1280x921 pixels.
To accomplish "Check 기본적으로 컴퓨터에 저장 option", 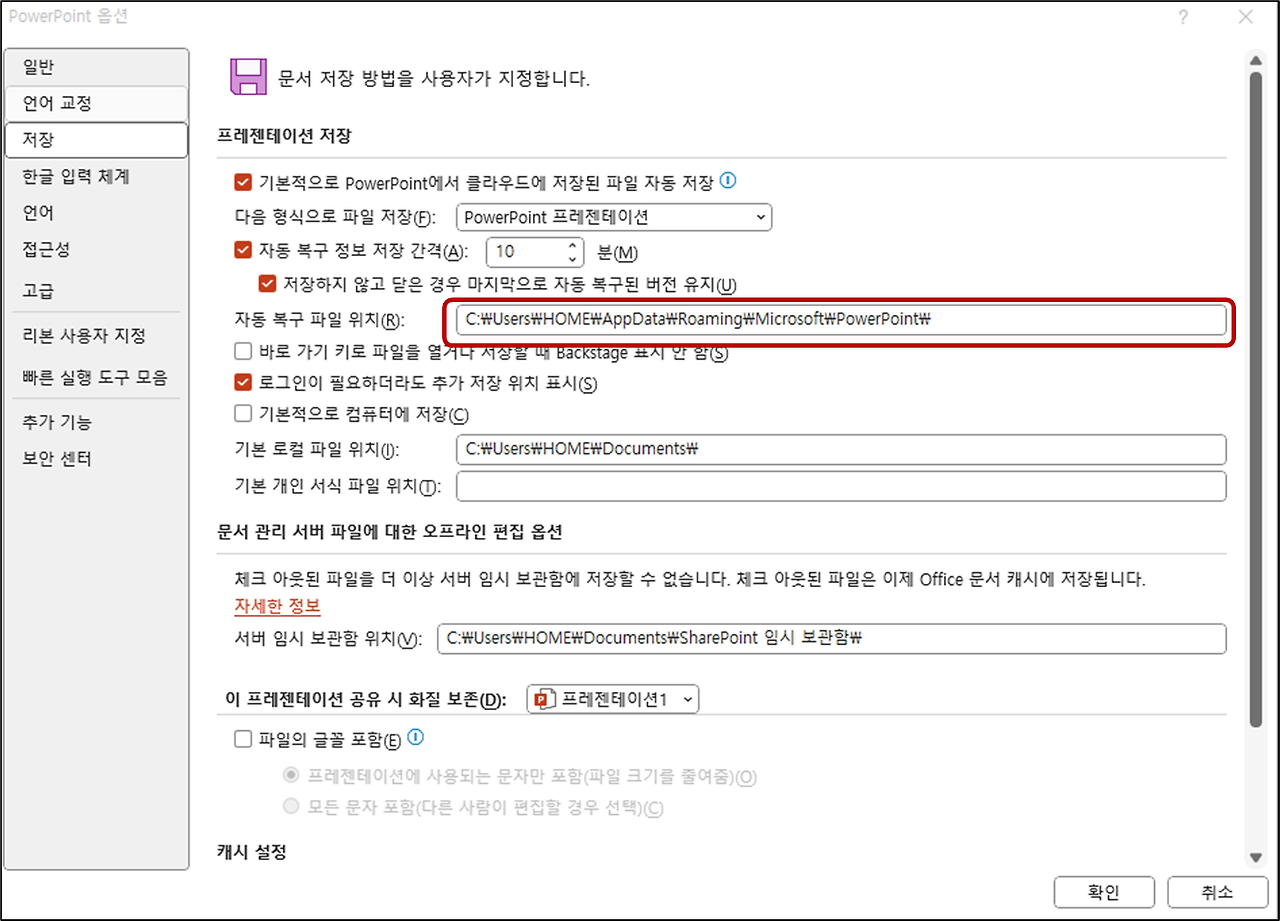I will [242, 413].
